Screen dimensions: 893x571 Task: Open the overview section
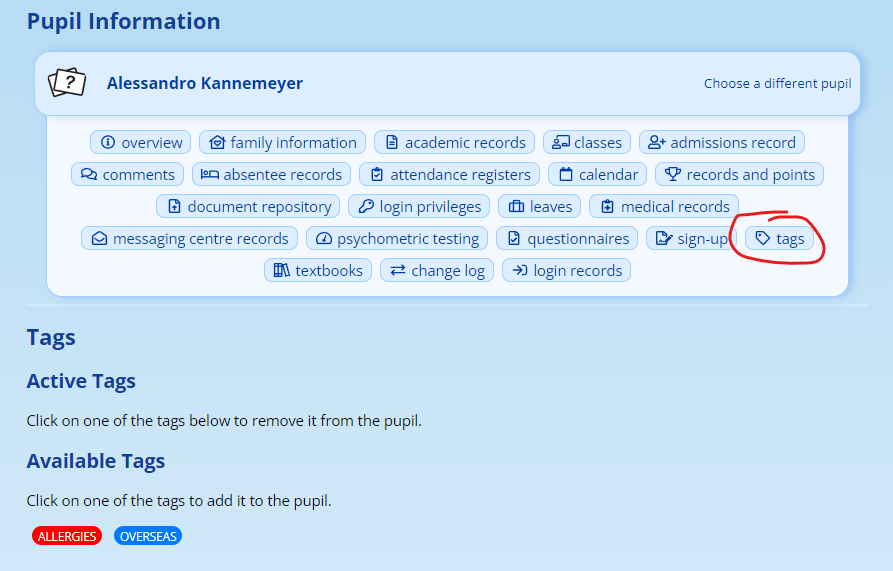[x=141, y=143]
